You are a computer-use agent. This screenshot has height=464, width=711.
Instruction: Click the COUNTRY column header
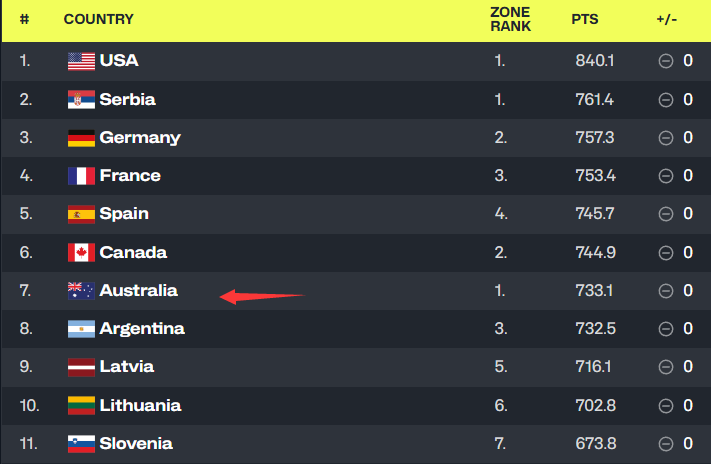[x=98, y=19]
